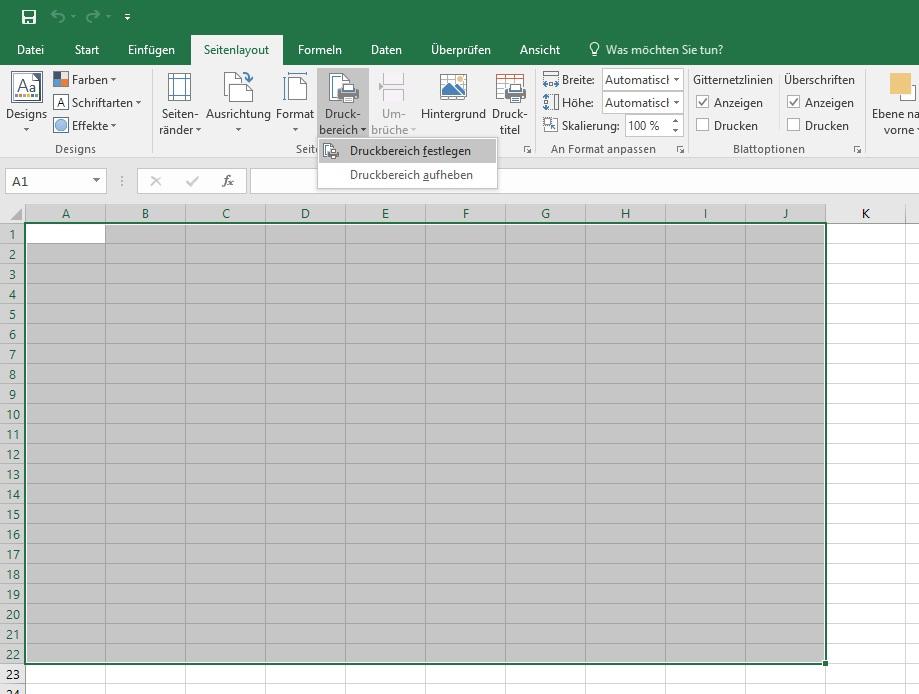Viewport: 919px width, 694px height.
Task: Open the Effekte effects menu
Action: [85, 125]
